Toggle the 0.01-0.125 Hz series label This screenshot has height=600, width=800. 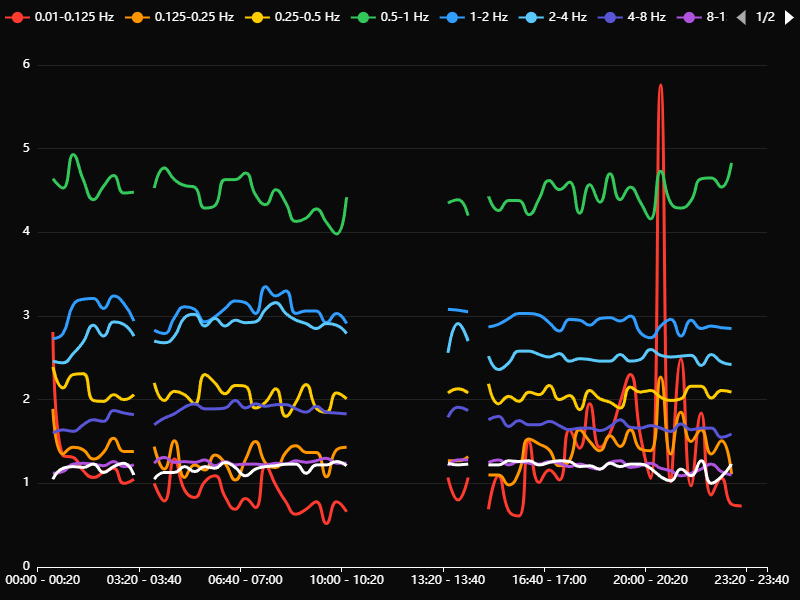pos(74,18)
